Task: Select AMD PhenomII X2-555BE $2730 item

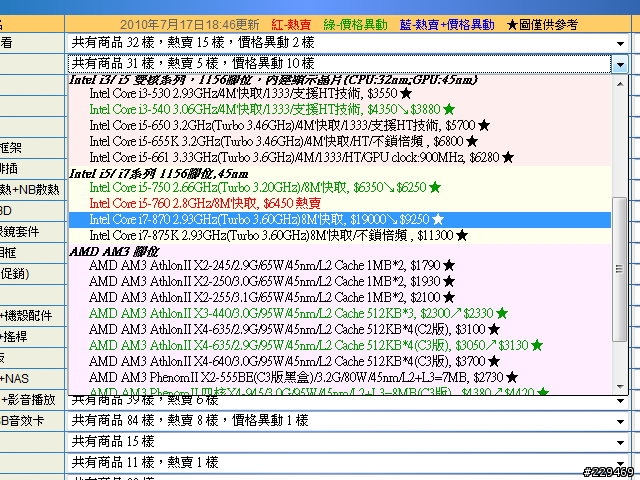Action: coord(340,377)
